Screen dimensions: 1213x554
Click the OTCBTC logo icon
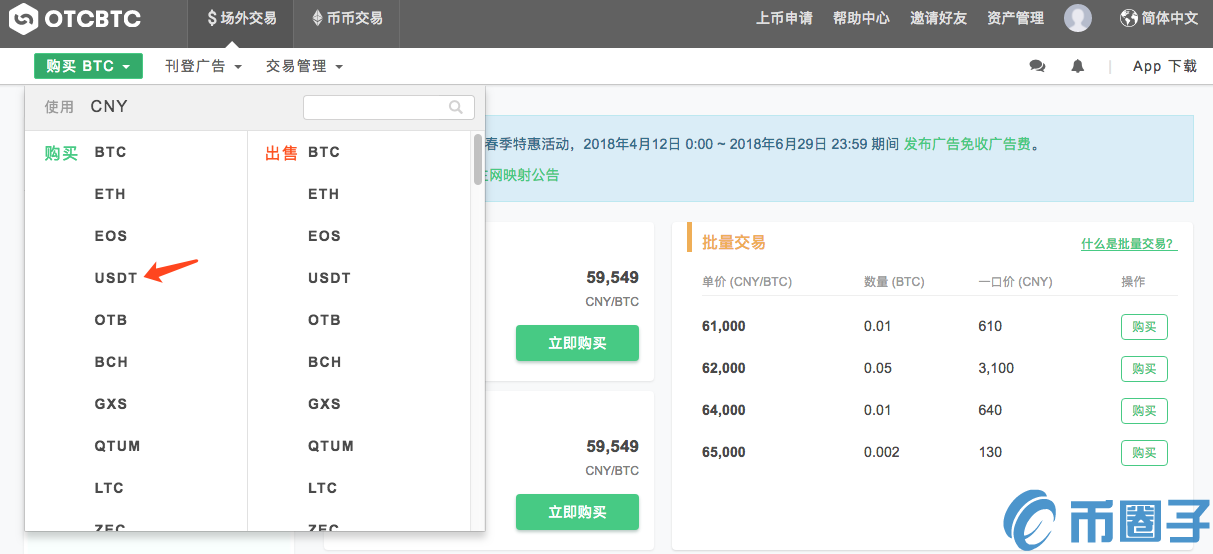[25, 19]
